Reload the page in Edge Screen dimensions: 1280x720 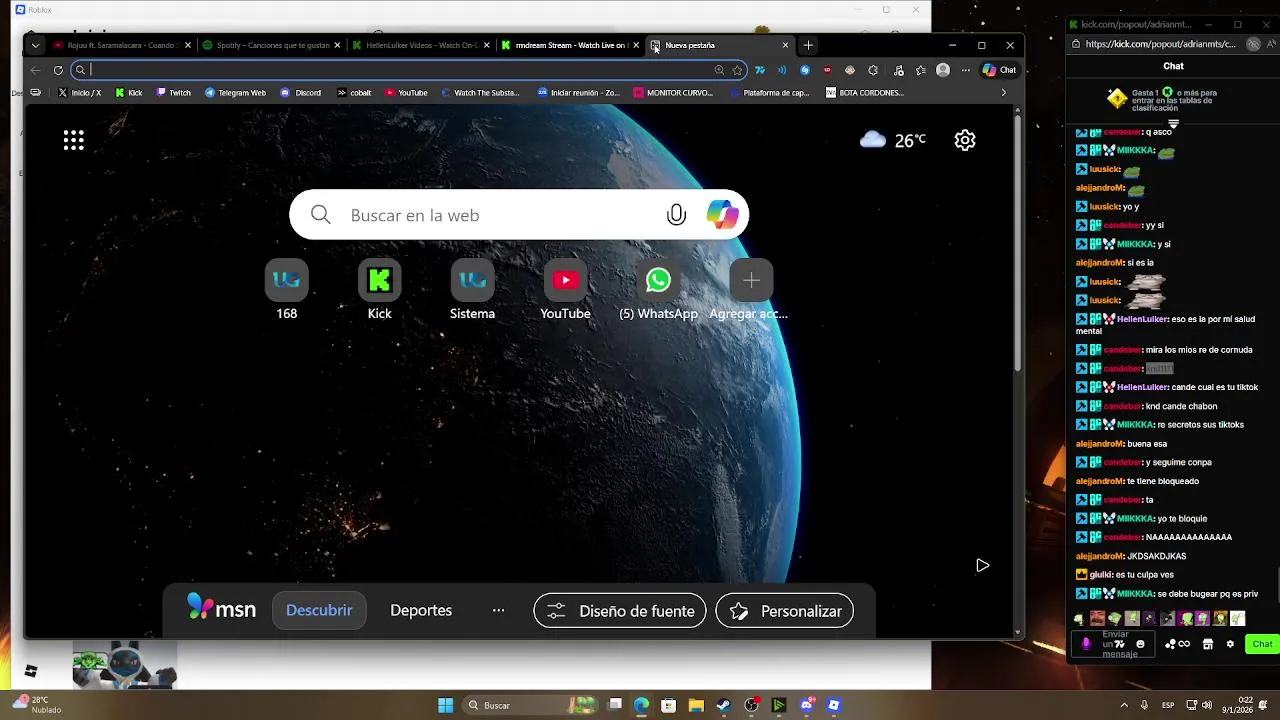(x=58, y=70)
